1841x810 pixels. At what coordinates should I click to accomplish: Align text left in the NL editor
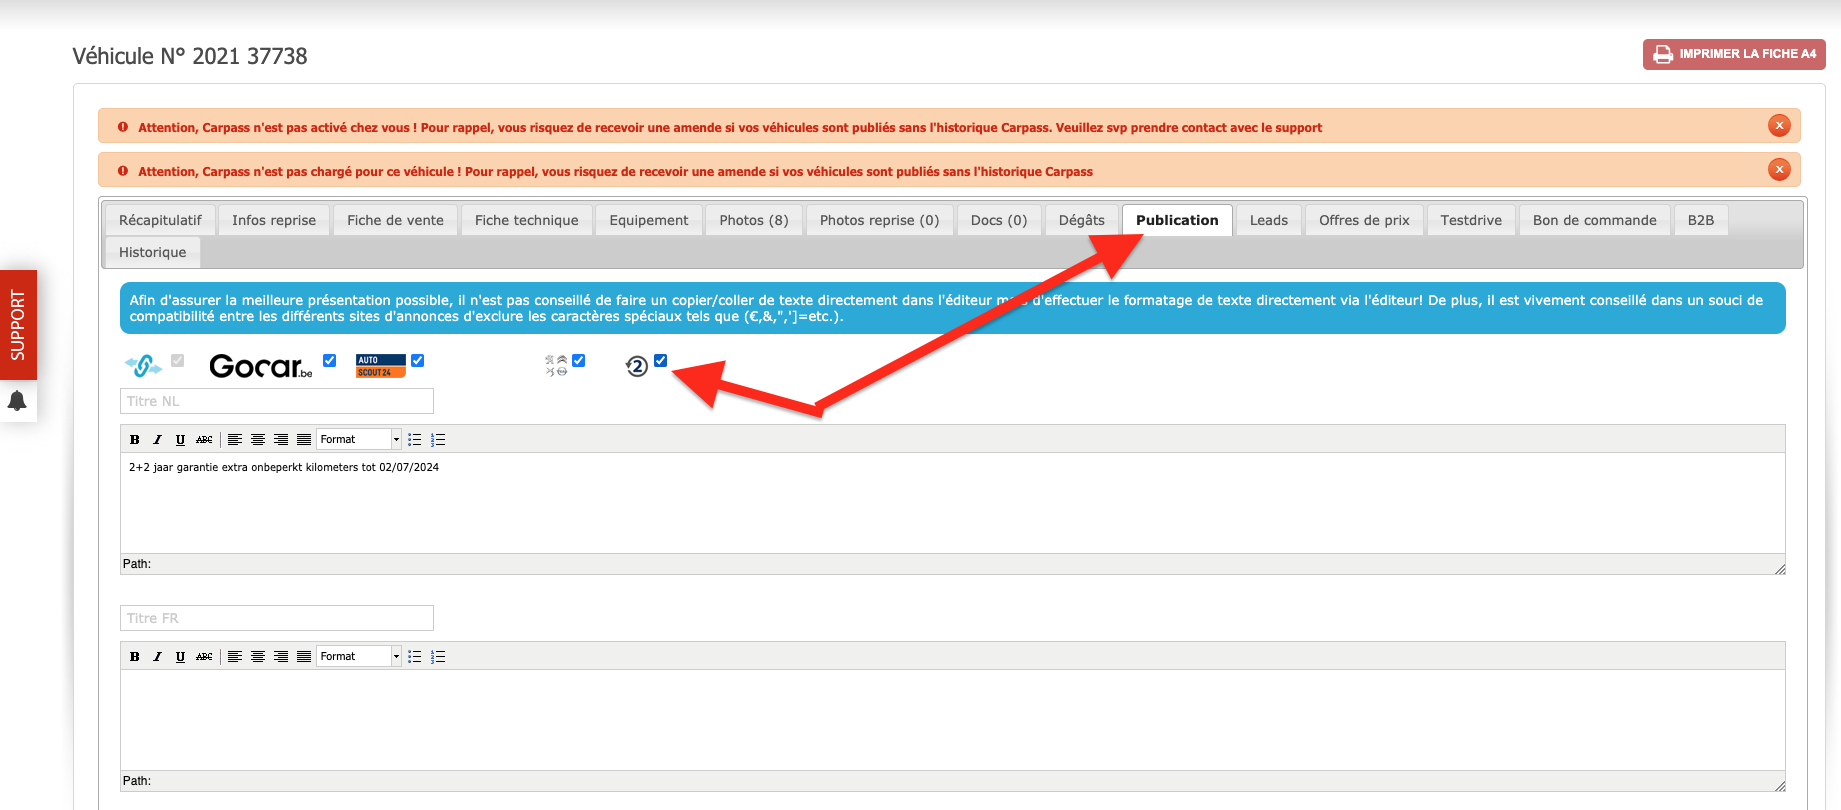coord(235,439)
